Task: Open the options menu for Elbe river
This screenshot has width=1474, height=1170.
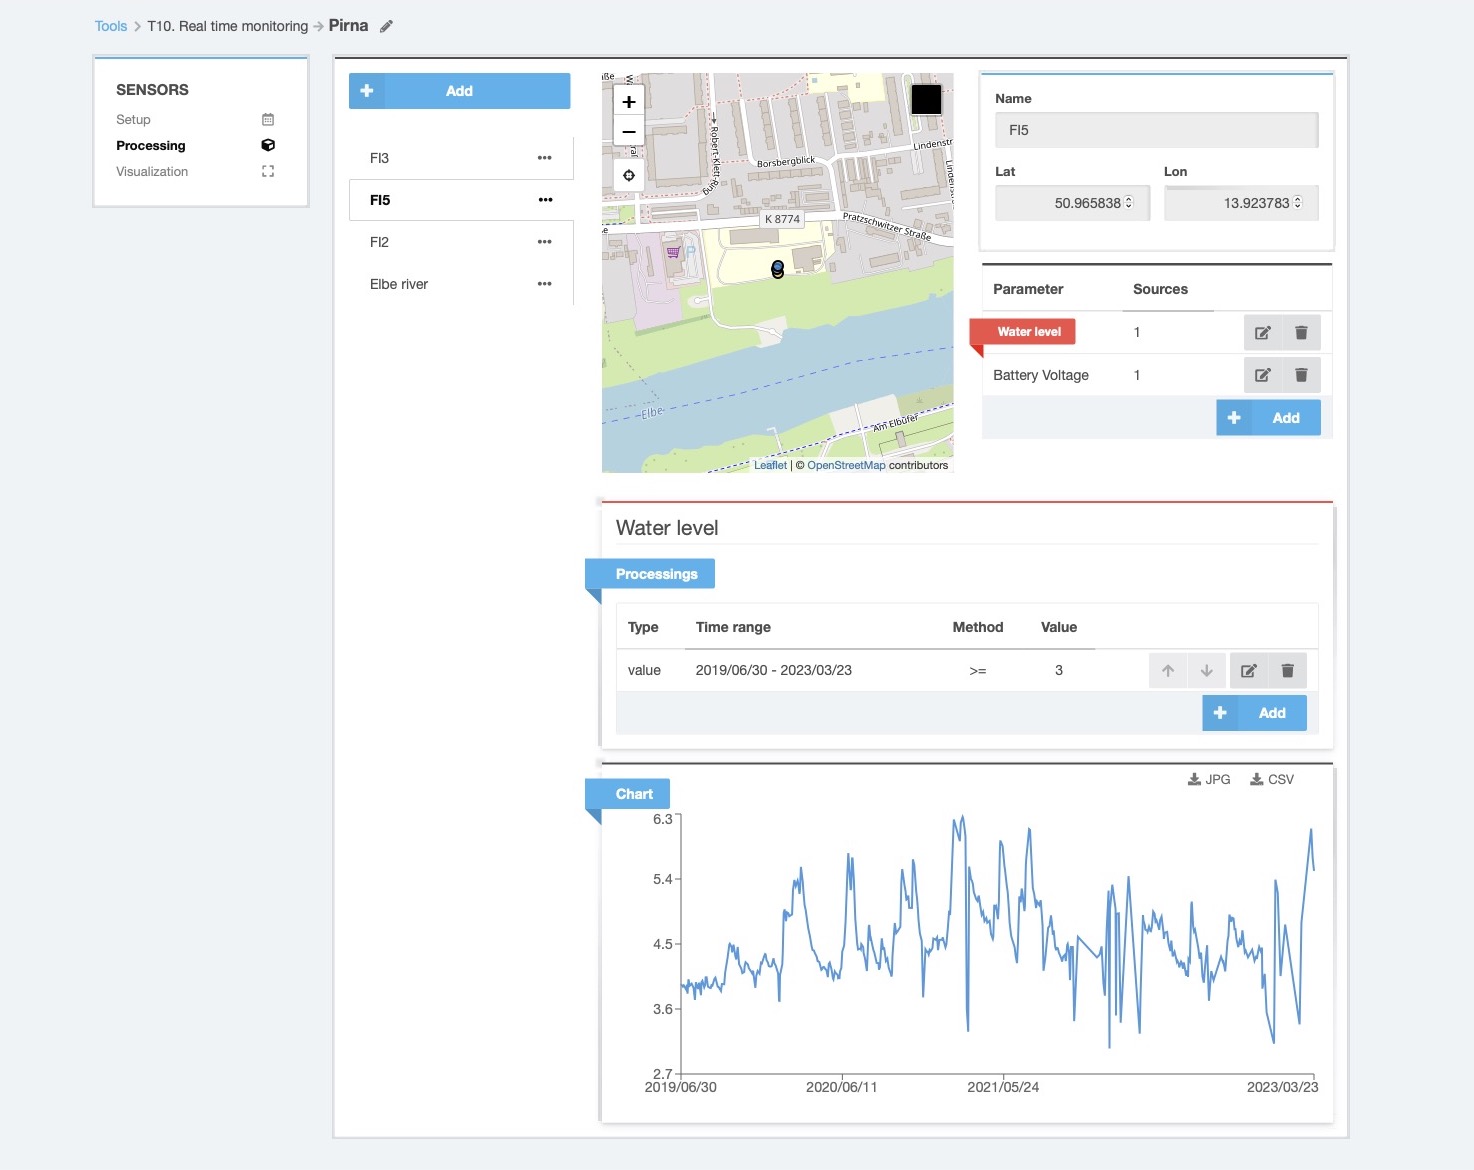Action: click(544, 284)
